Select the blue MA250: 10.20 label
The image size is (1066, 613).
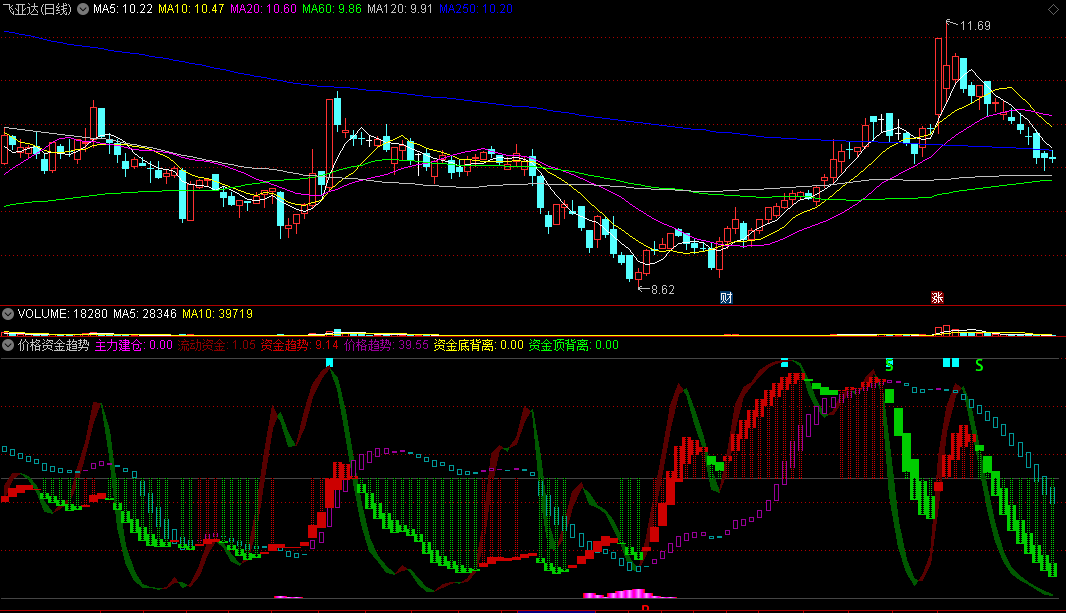476,10
